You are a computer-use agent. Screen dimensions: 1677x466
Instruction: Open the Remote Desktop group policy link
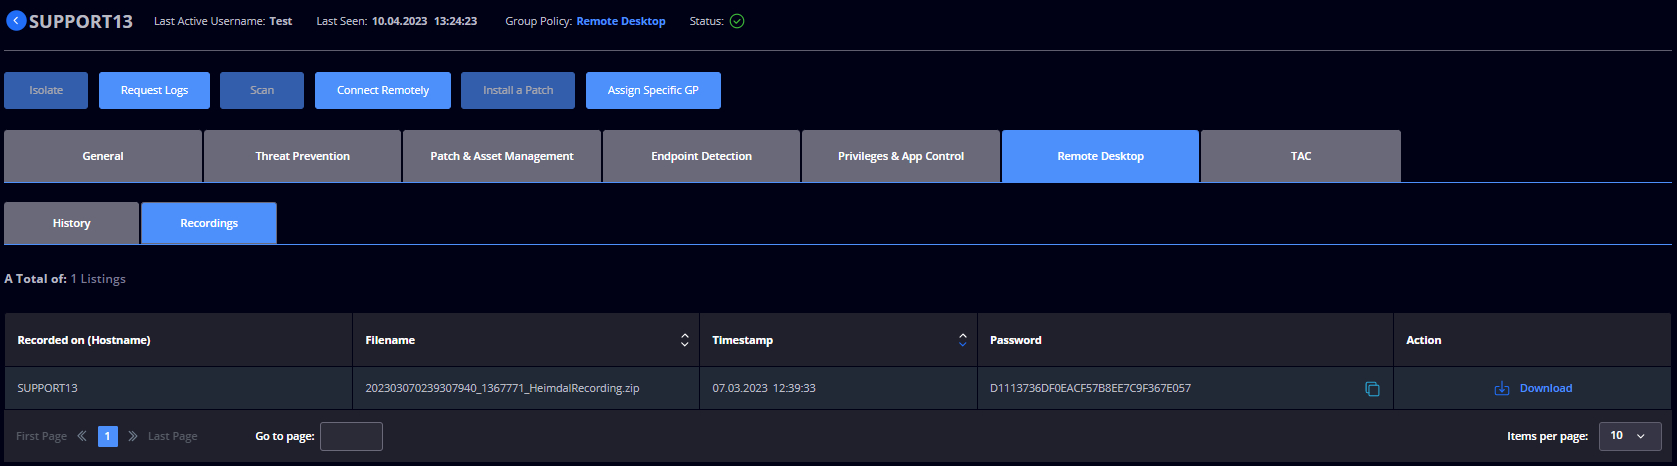click(621, 21)
